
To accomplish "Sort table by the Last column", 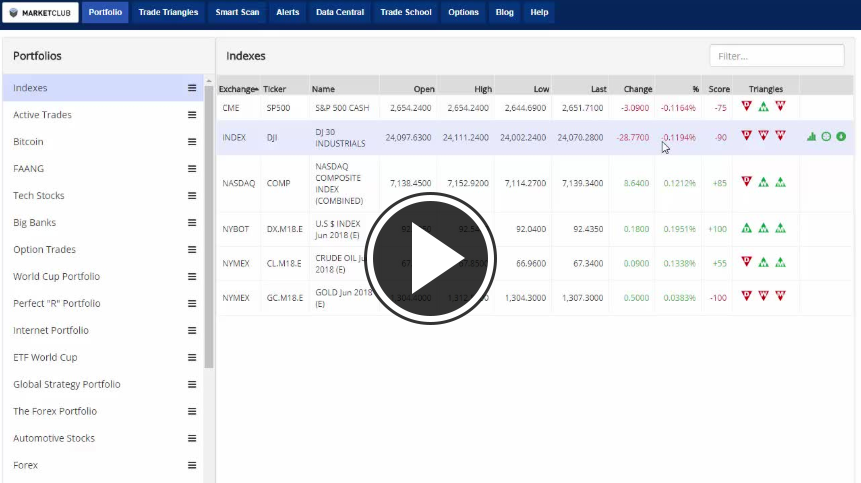I will click(599, 89).
